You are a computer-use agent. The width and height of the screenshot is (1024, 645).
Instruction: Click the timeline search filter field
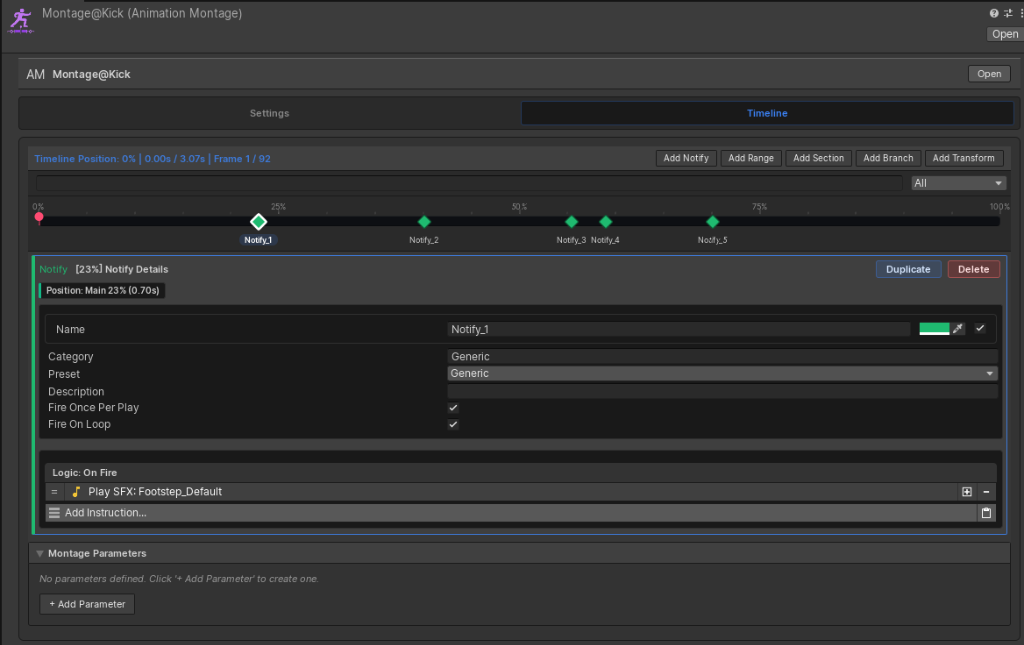tap(469, 183)
